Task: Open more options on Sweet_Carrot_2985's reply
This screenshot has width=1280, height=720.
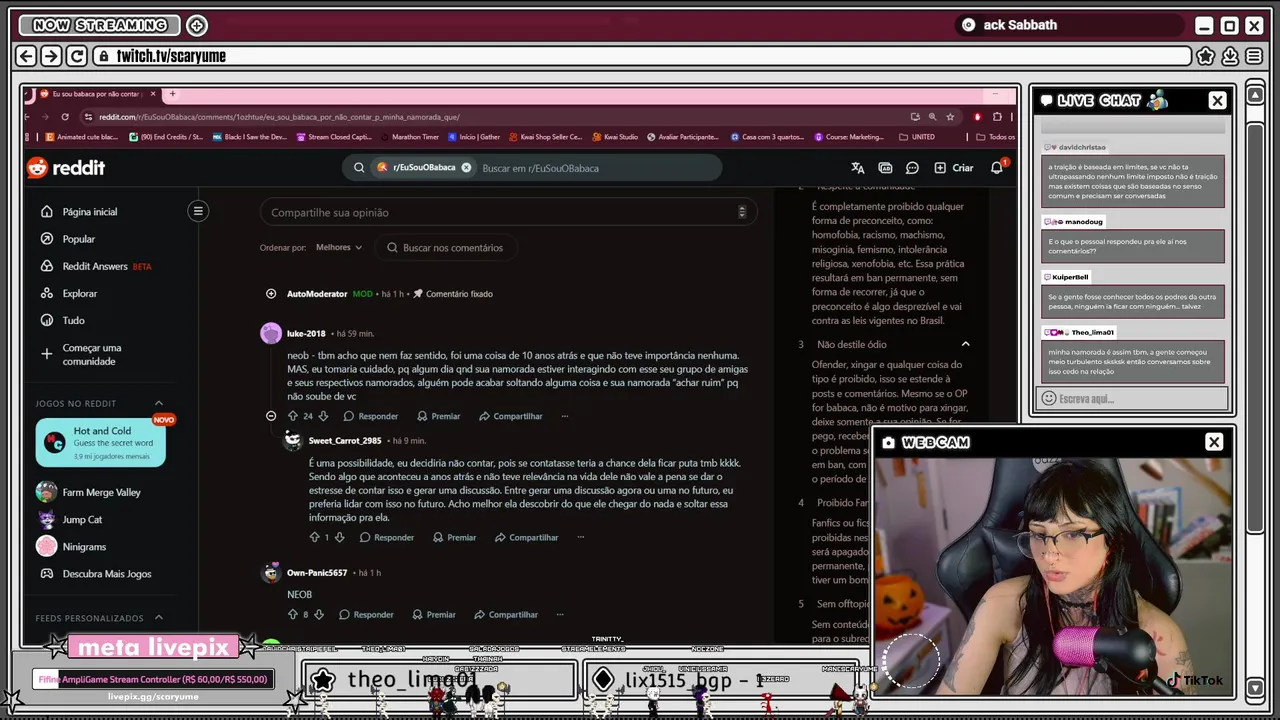Action: (x=580, y=537)
